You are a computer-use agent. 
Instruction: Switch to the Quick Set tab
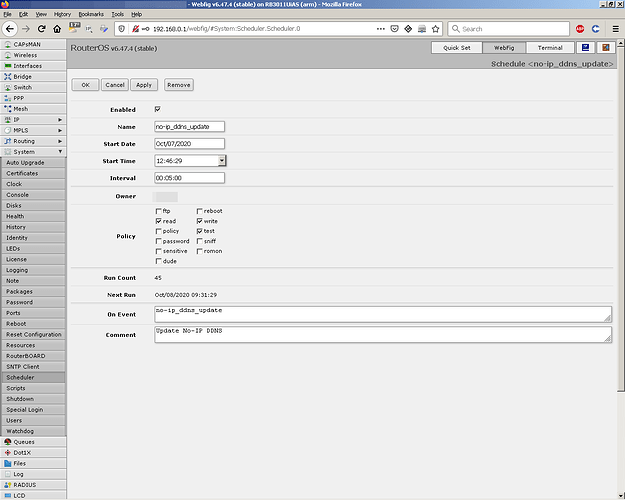(x=457, y=47)
